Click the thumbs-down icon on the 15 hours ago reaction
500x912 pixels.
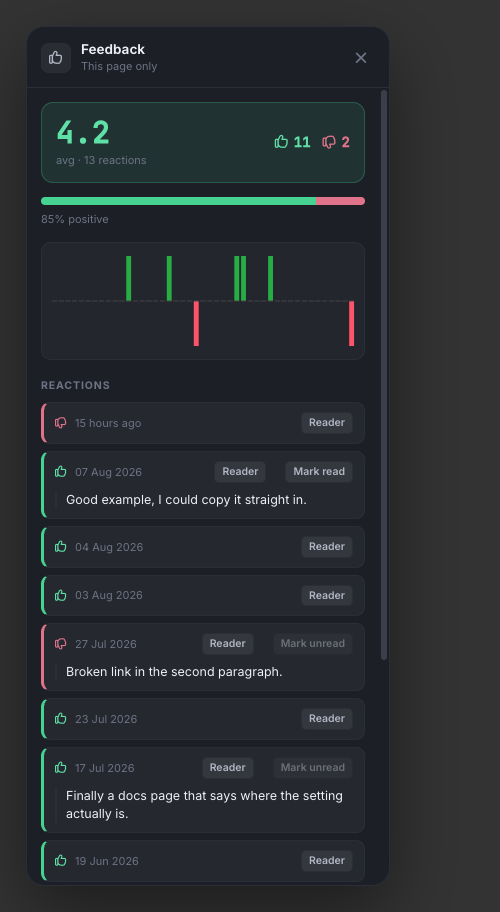(x=60, y=423)
